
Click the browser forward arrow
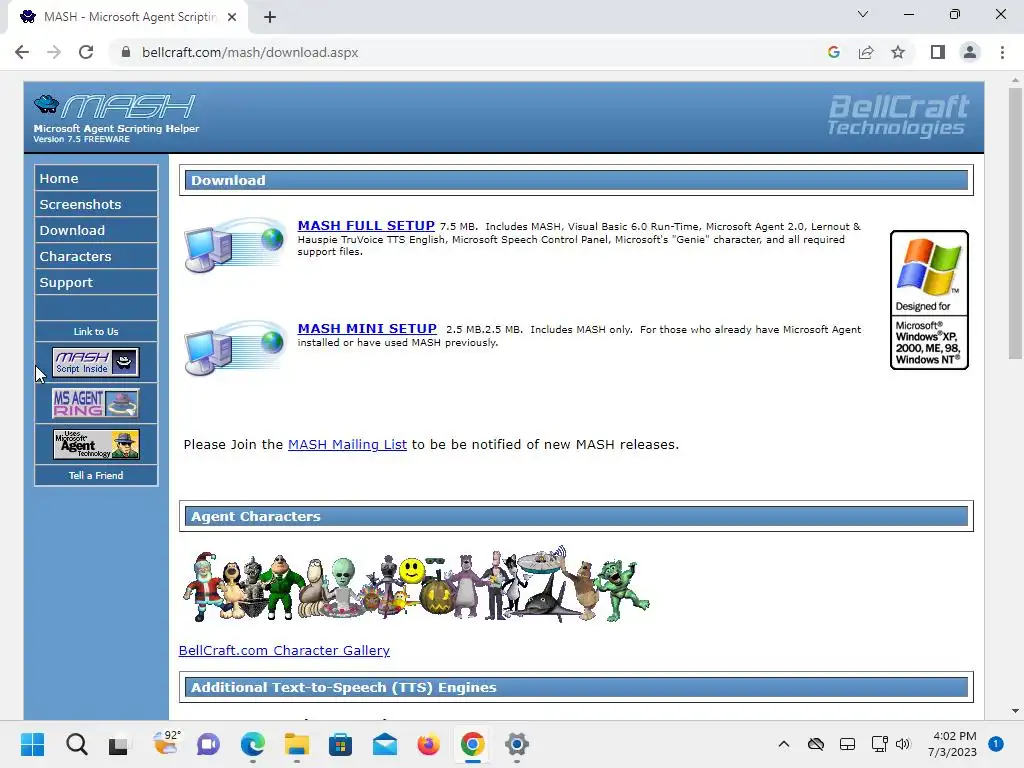(x=54, y=52)
